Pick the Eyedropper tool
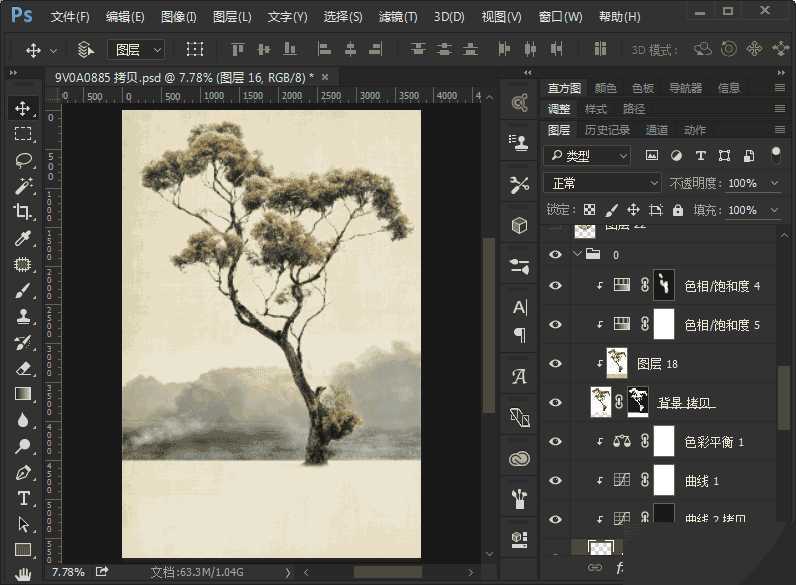 click(23, 238)
